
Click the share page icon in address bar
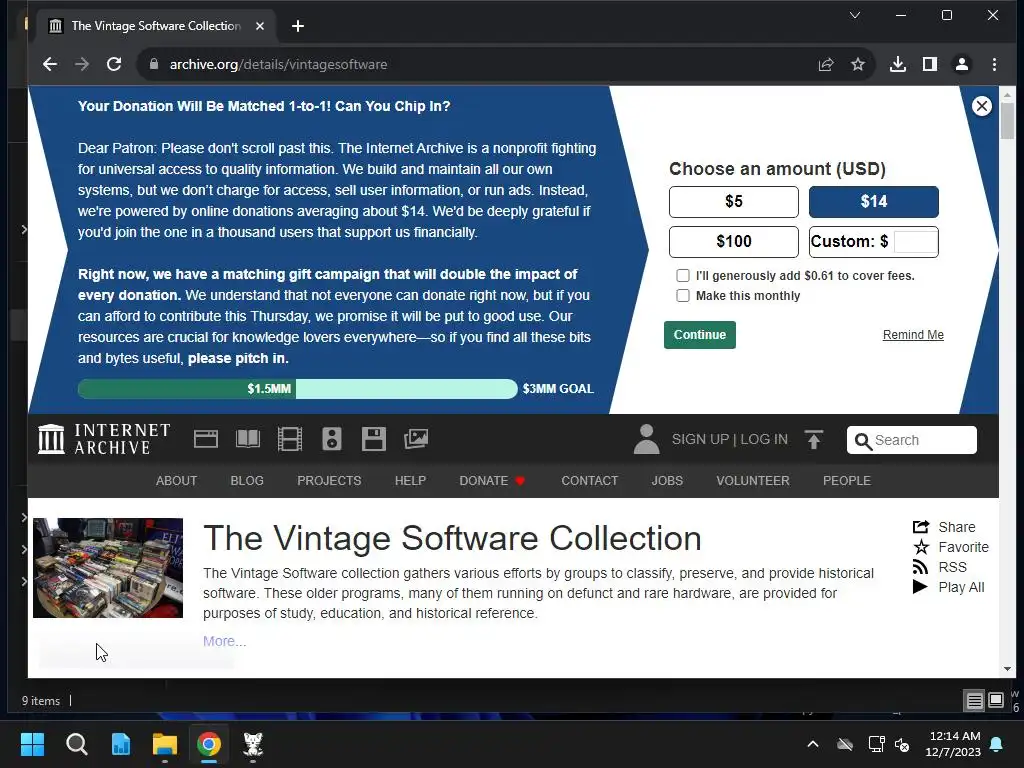click(826, 64)
